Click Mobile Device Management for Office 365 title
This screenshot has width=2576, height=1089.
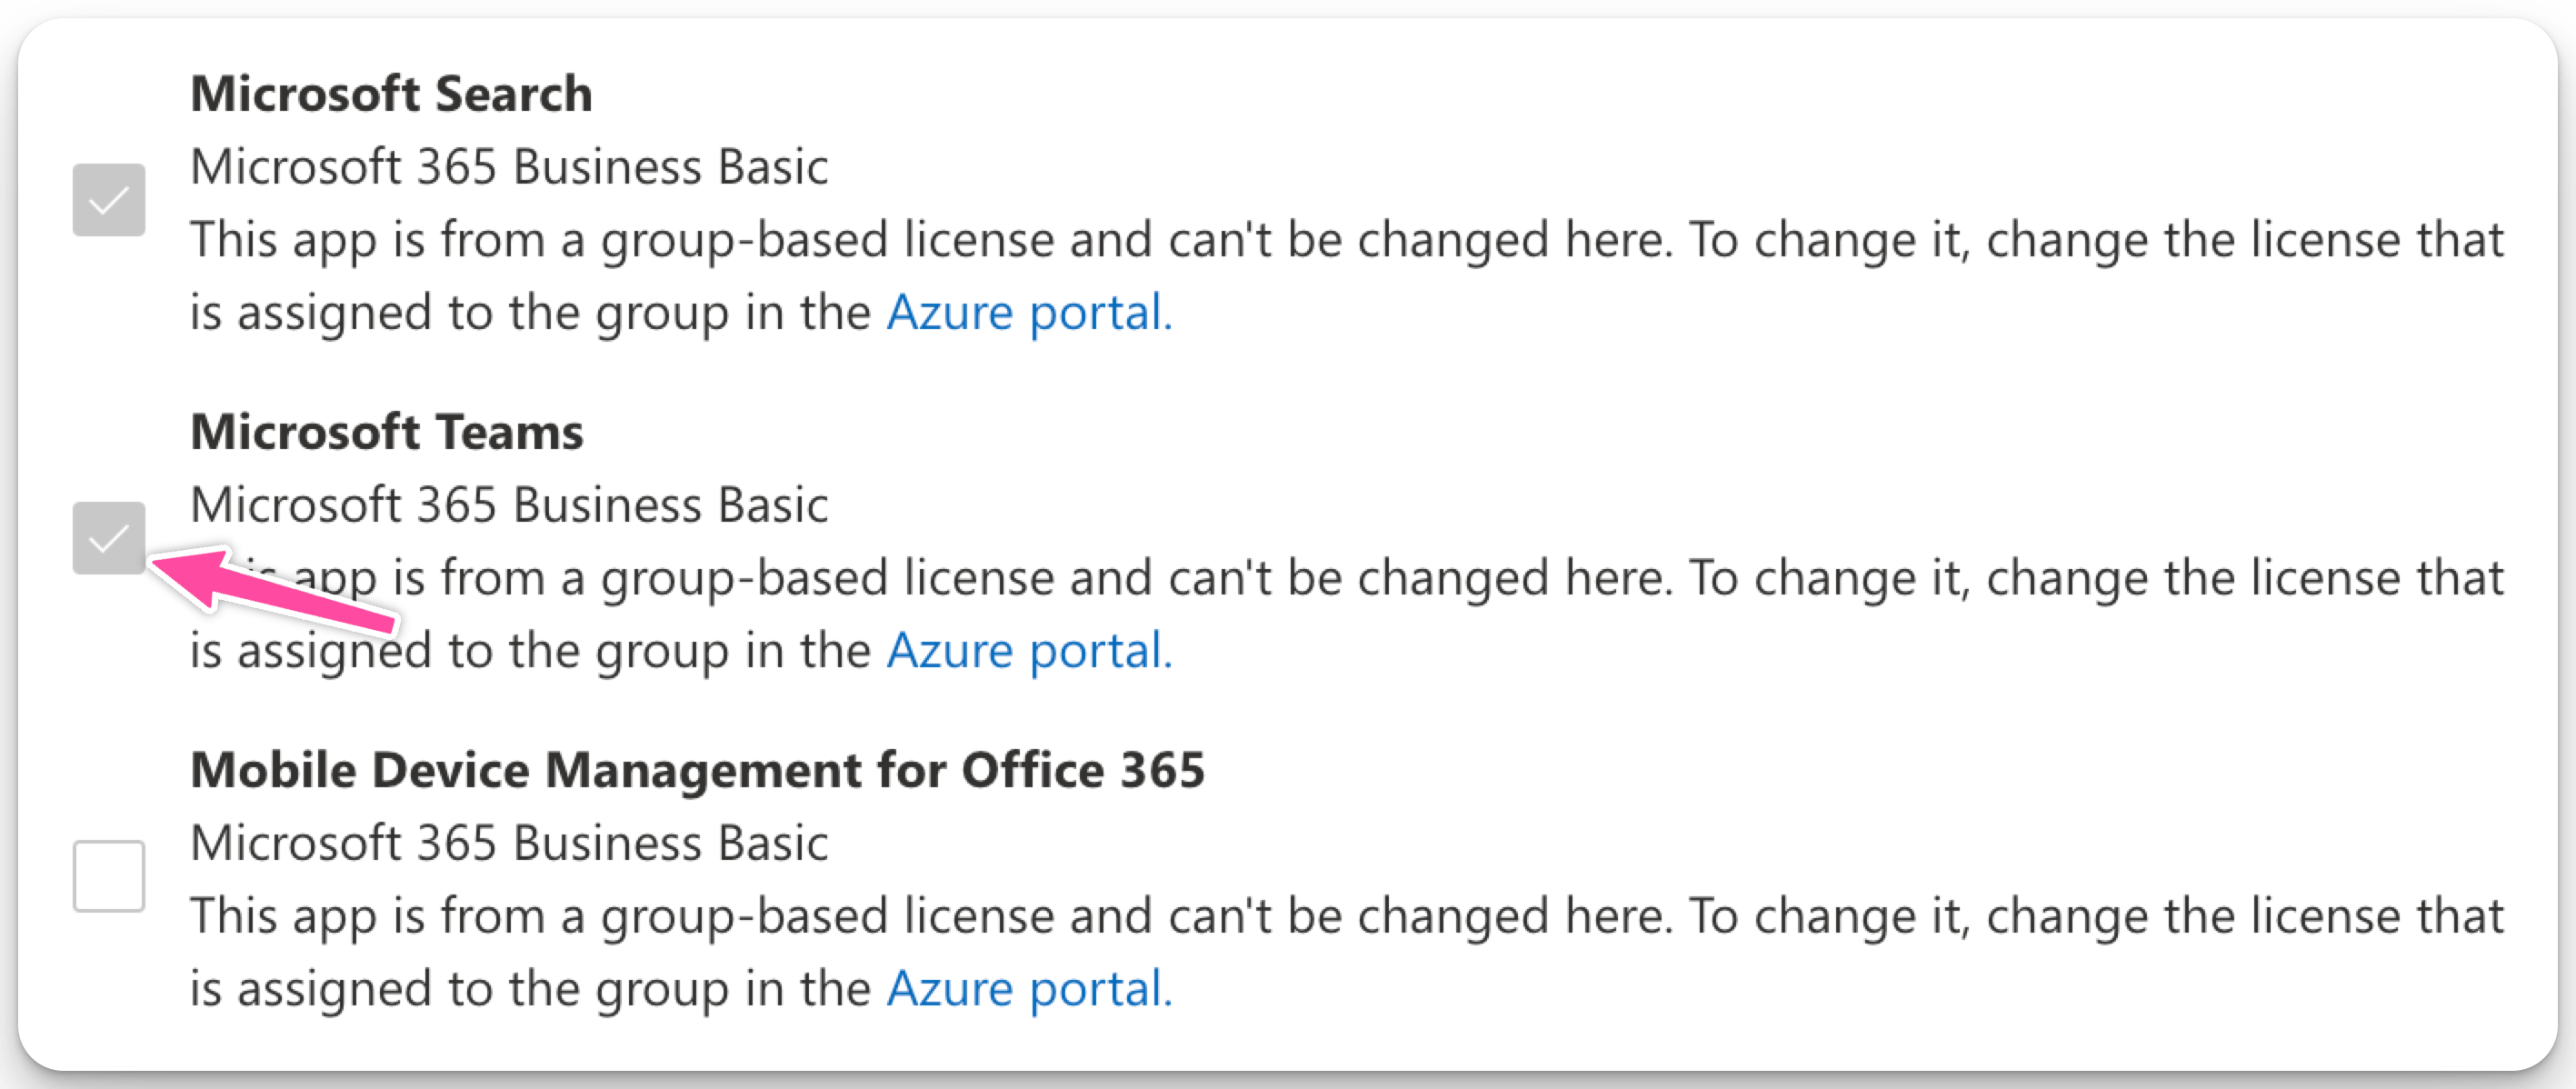tap(697, 770)
